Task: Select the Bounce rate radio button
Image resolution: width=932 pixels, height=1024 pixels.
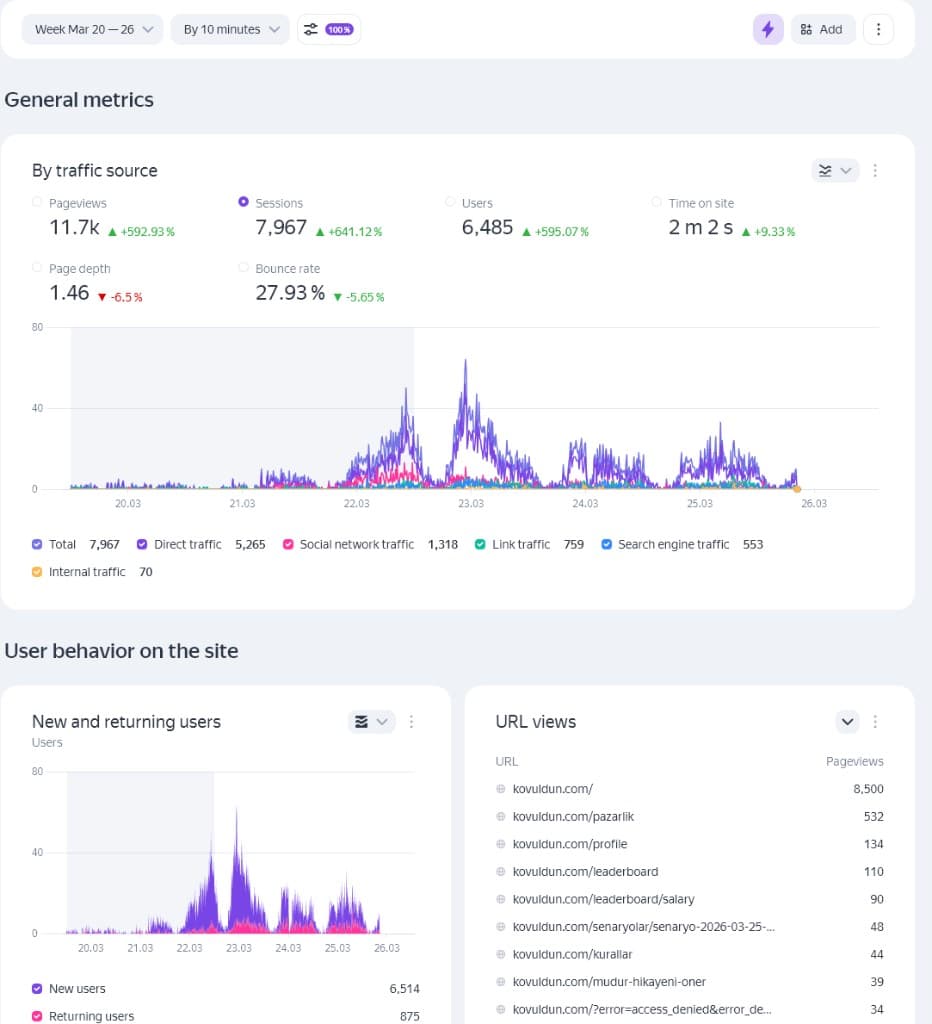Action: pos(244,268)
